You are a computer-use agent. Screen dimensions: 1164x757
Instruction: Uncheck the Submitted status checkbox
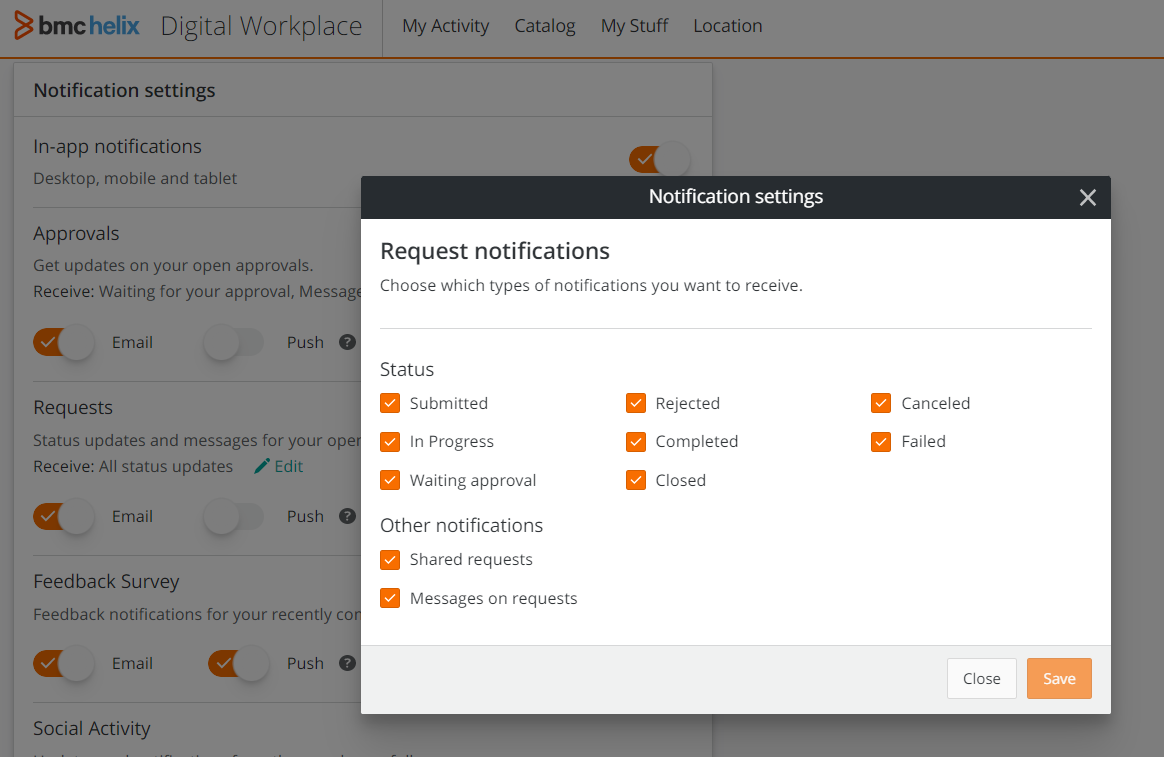point(390,403)
